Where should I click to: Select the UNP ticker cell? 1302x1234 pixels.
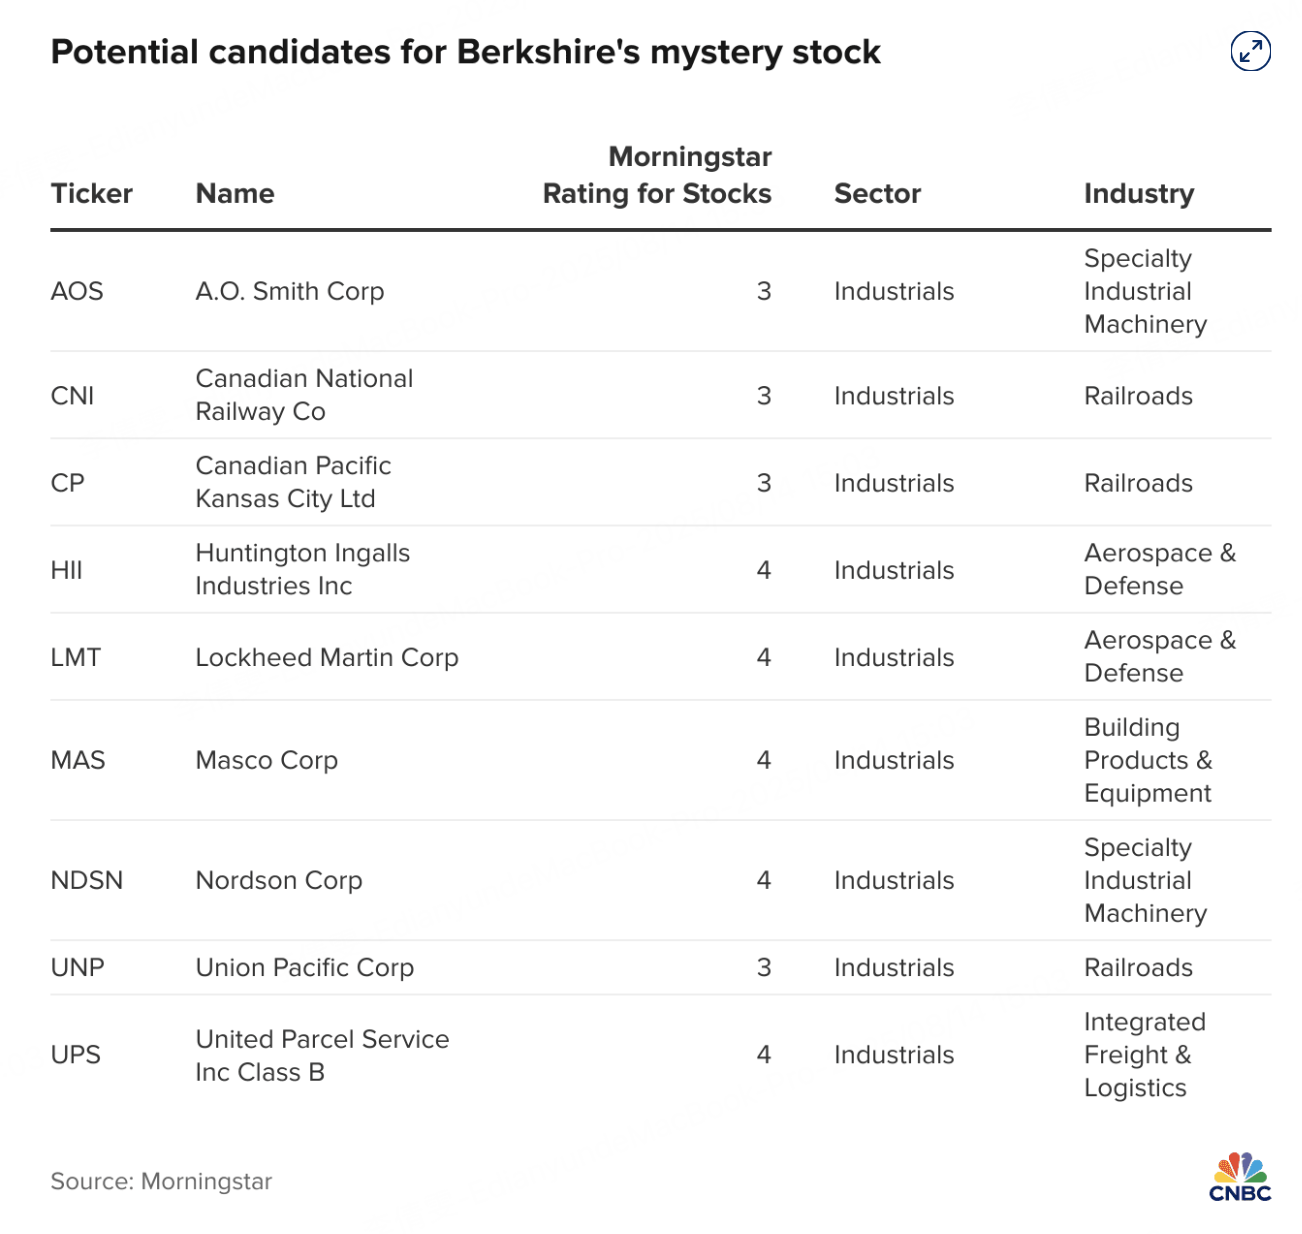(77, 967)
